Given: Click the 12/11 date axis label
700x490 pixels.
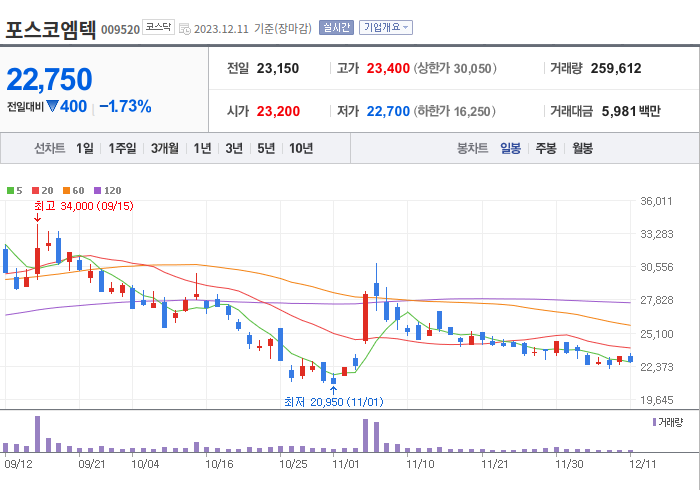Looking at the screenshot, I should coord(643,464).
